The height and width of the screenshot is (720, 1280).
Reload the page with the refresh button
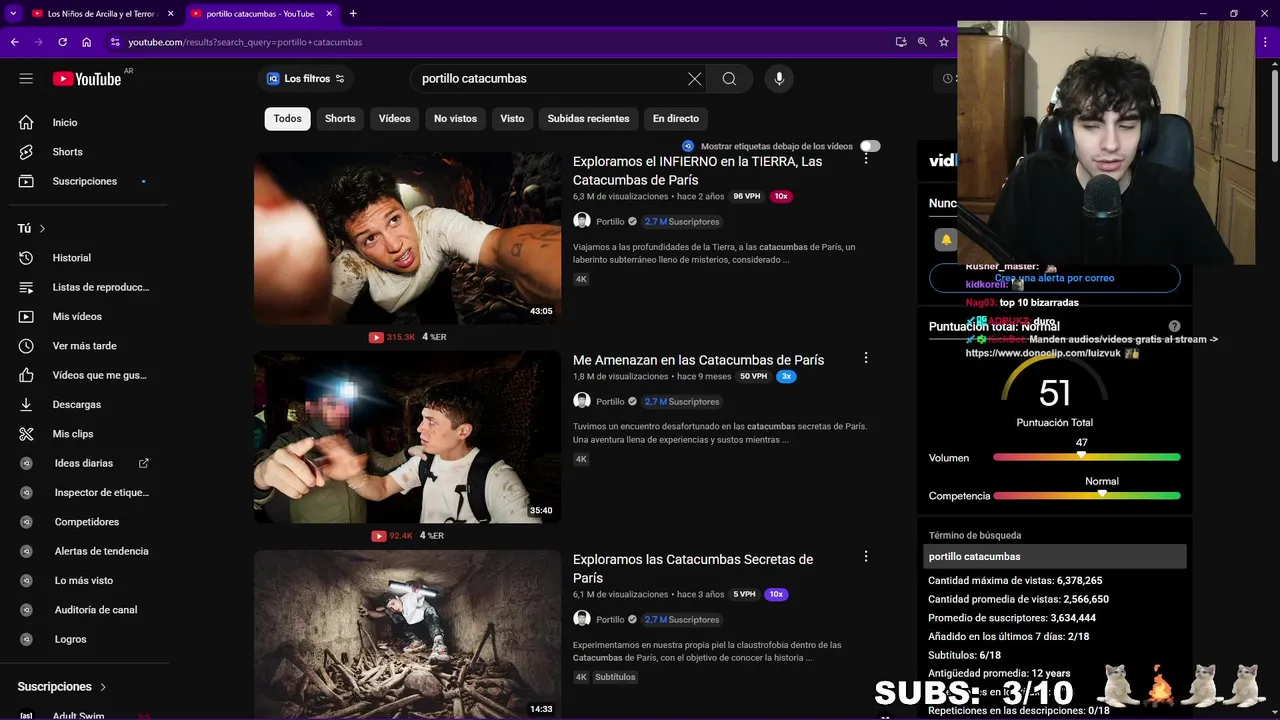coord(62,42)
